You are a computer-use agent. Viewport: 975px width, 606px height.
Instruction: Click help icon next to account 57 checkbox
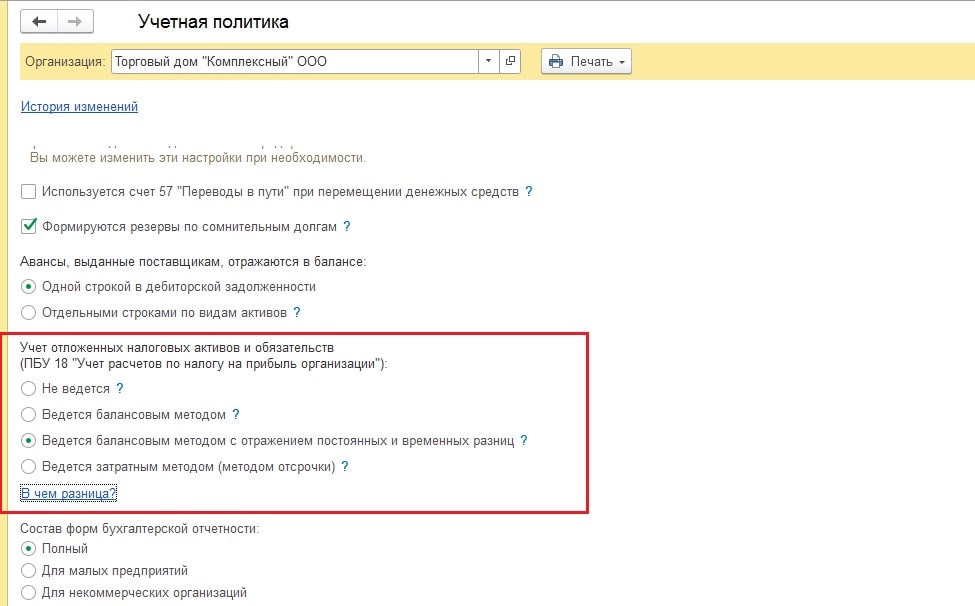coord(529,191)
